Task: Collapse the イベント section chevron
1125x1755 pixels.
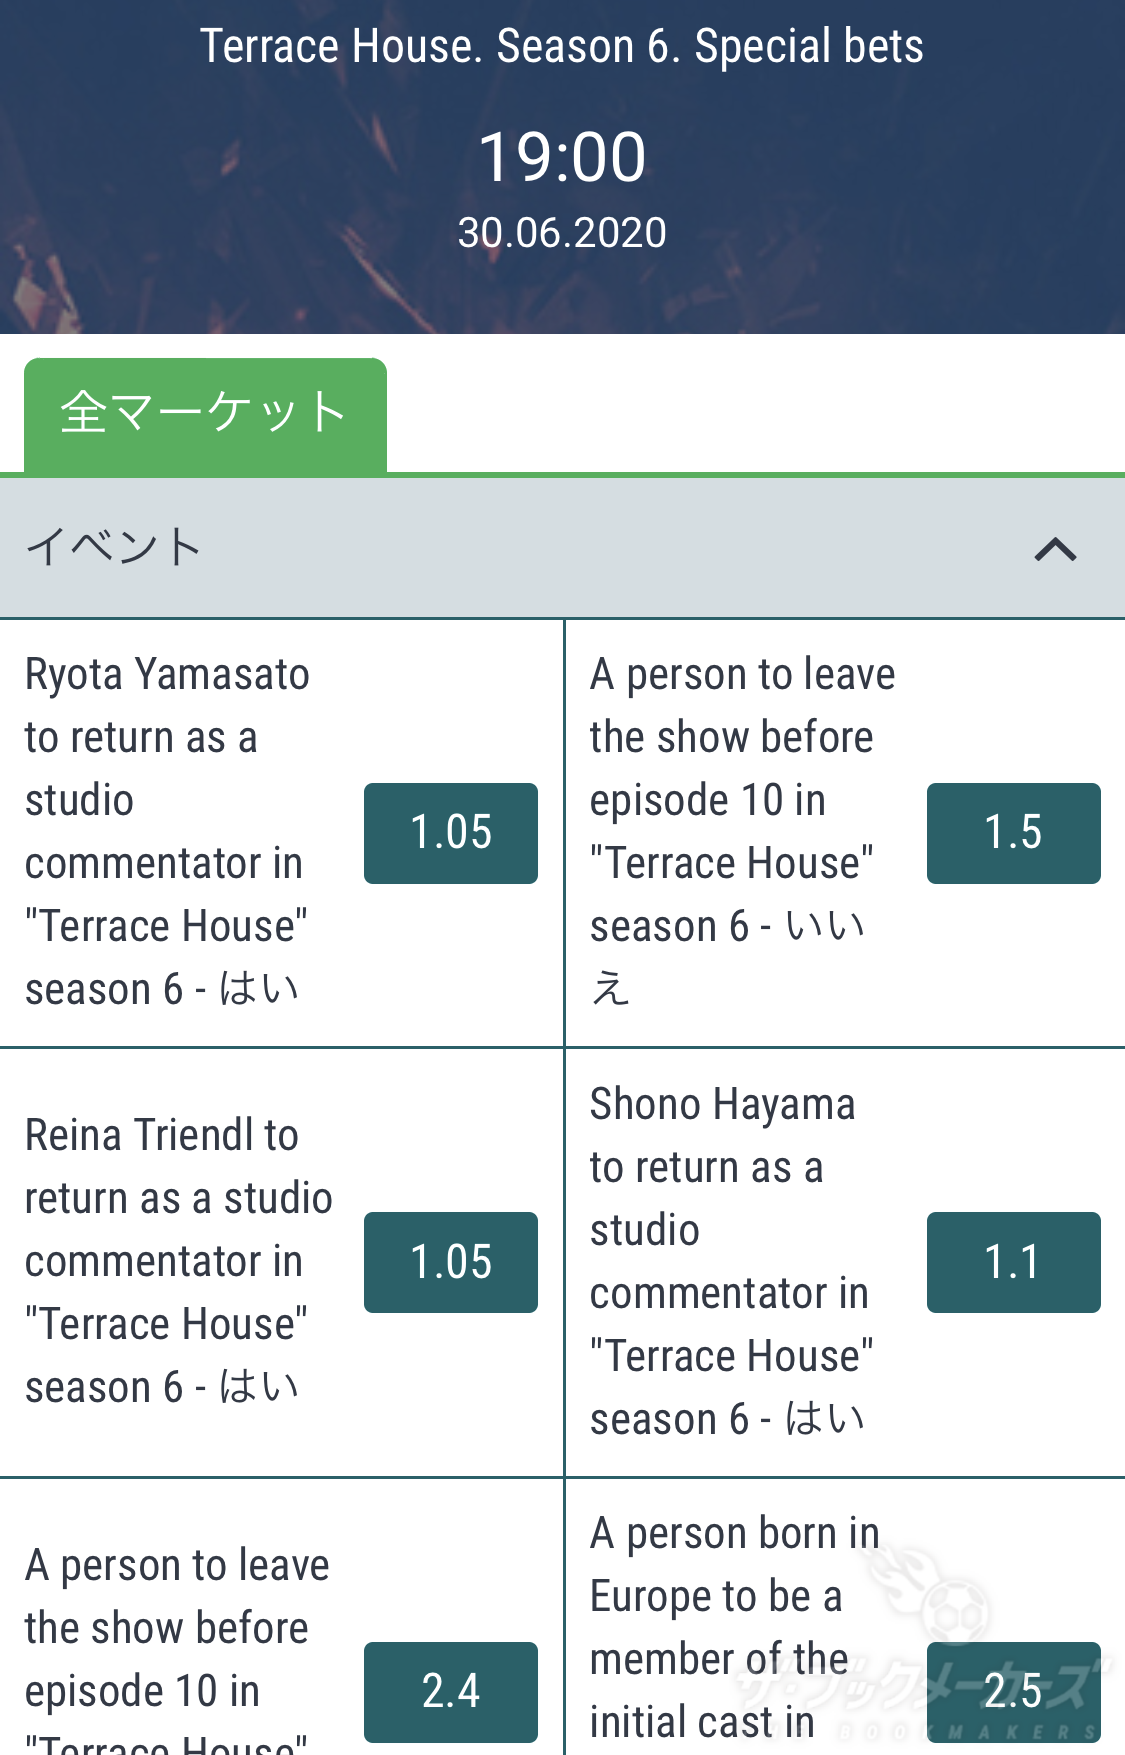Action: [x=1055, y=549]
